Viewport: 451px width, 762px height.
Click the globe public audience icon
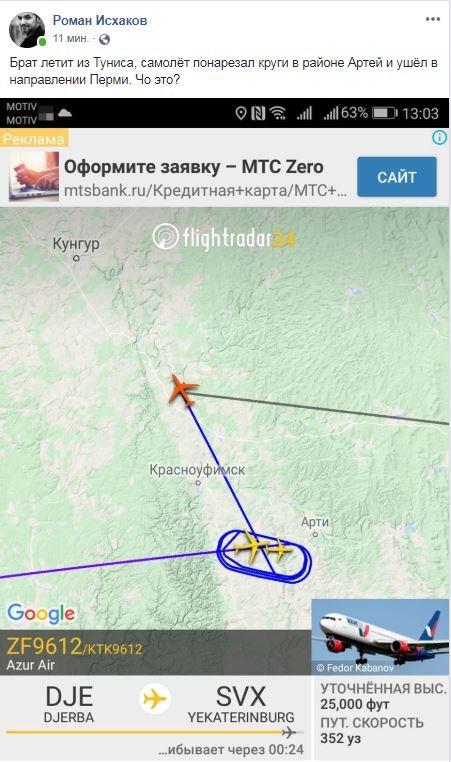104,39
